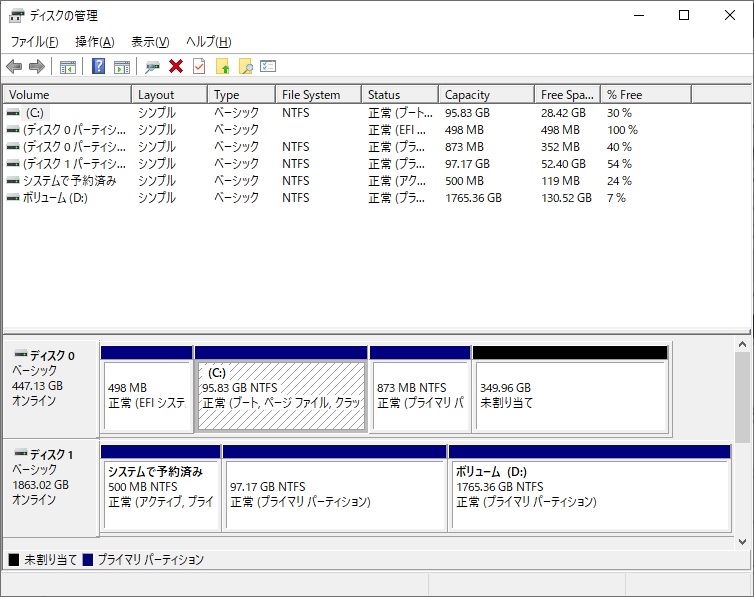
Task: Click the blue プライマリ パーティション legend swatch
Action: pyautogui.click(x=88, y=560)
